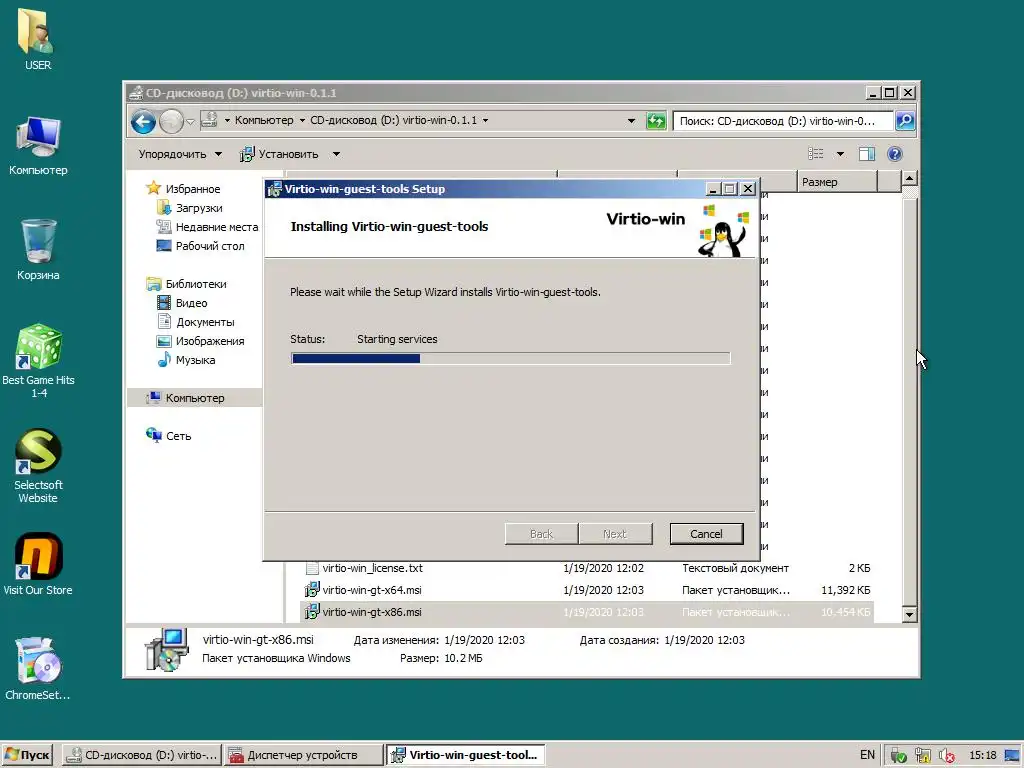Select virtio-win_license.txt file icon

(312, 568)
